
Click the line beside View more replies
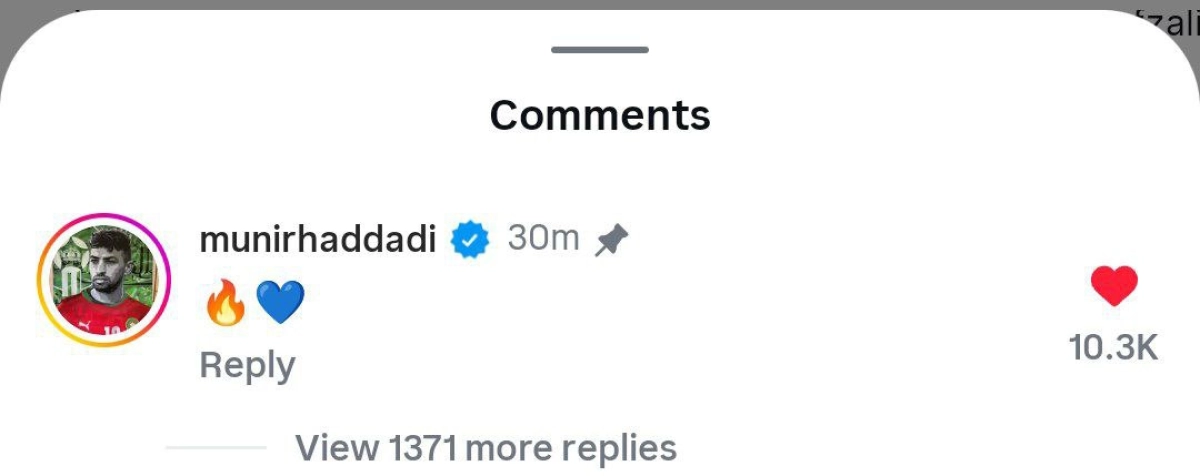tap(216, 447)
